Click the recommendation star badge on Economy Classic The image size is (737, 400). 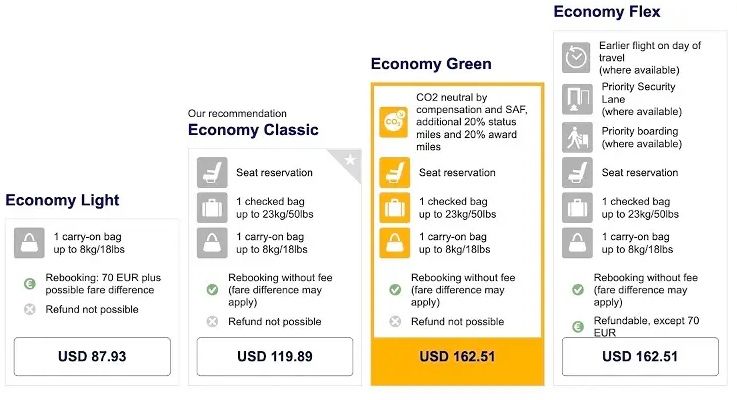[350, 160]
